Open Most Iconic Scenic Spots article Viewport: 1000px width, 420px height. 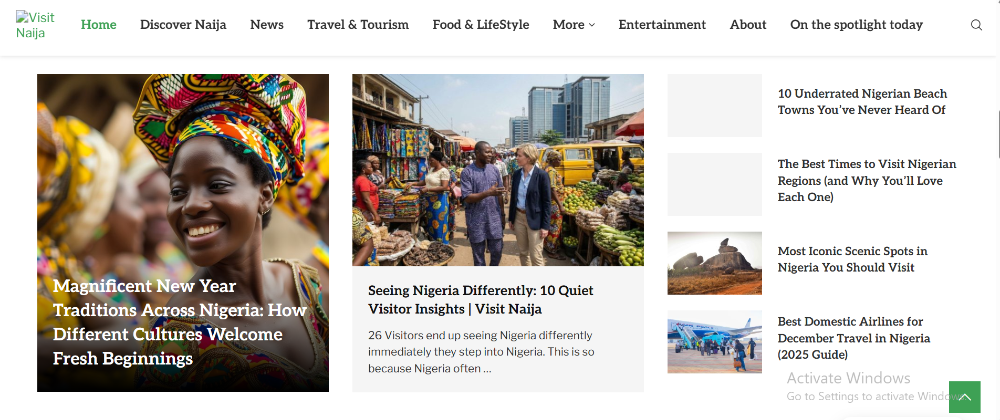(x=852, y=259)
